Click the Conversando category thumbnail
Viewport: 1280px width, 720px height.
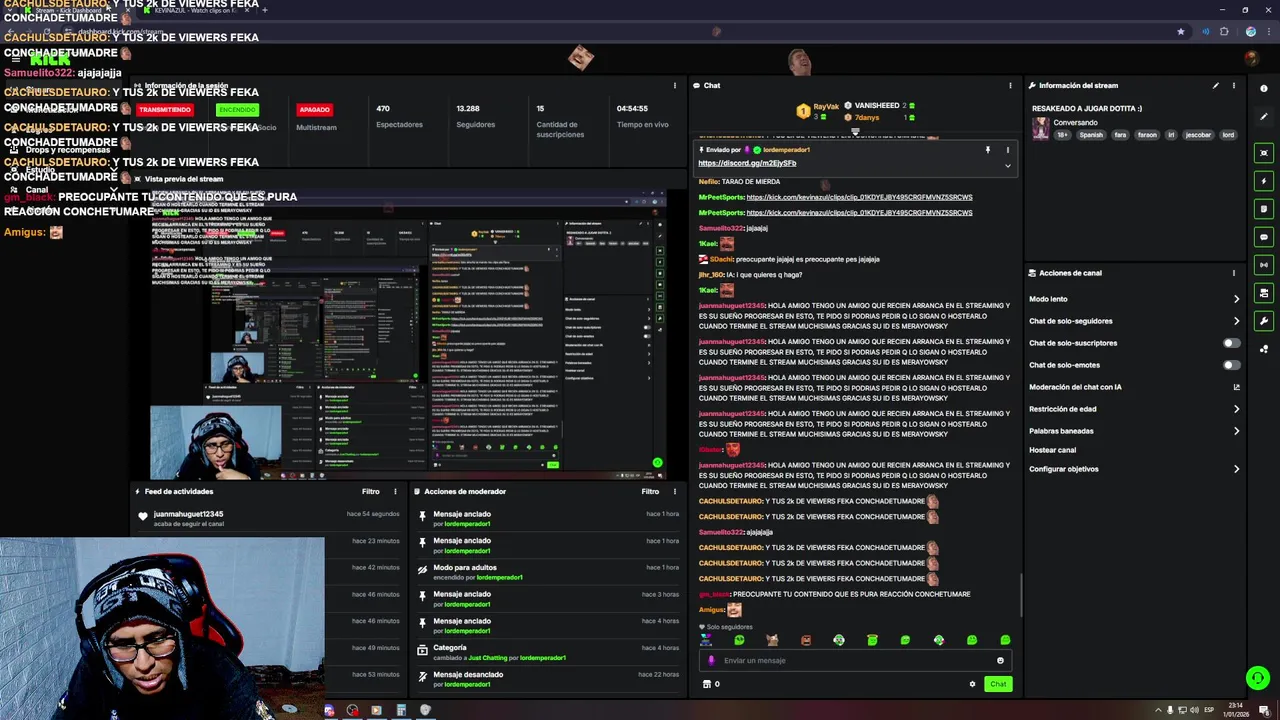pyautogui.click(x=1041, y=129)
